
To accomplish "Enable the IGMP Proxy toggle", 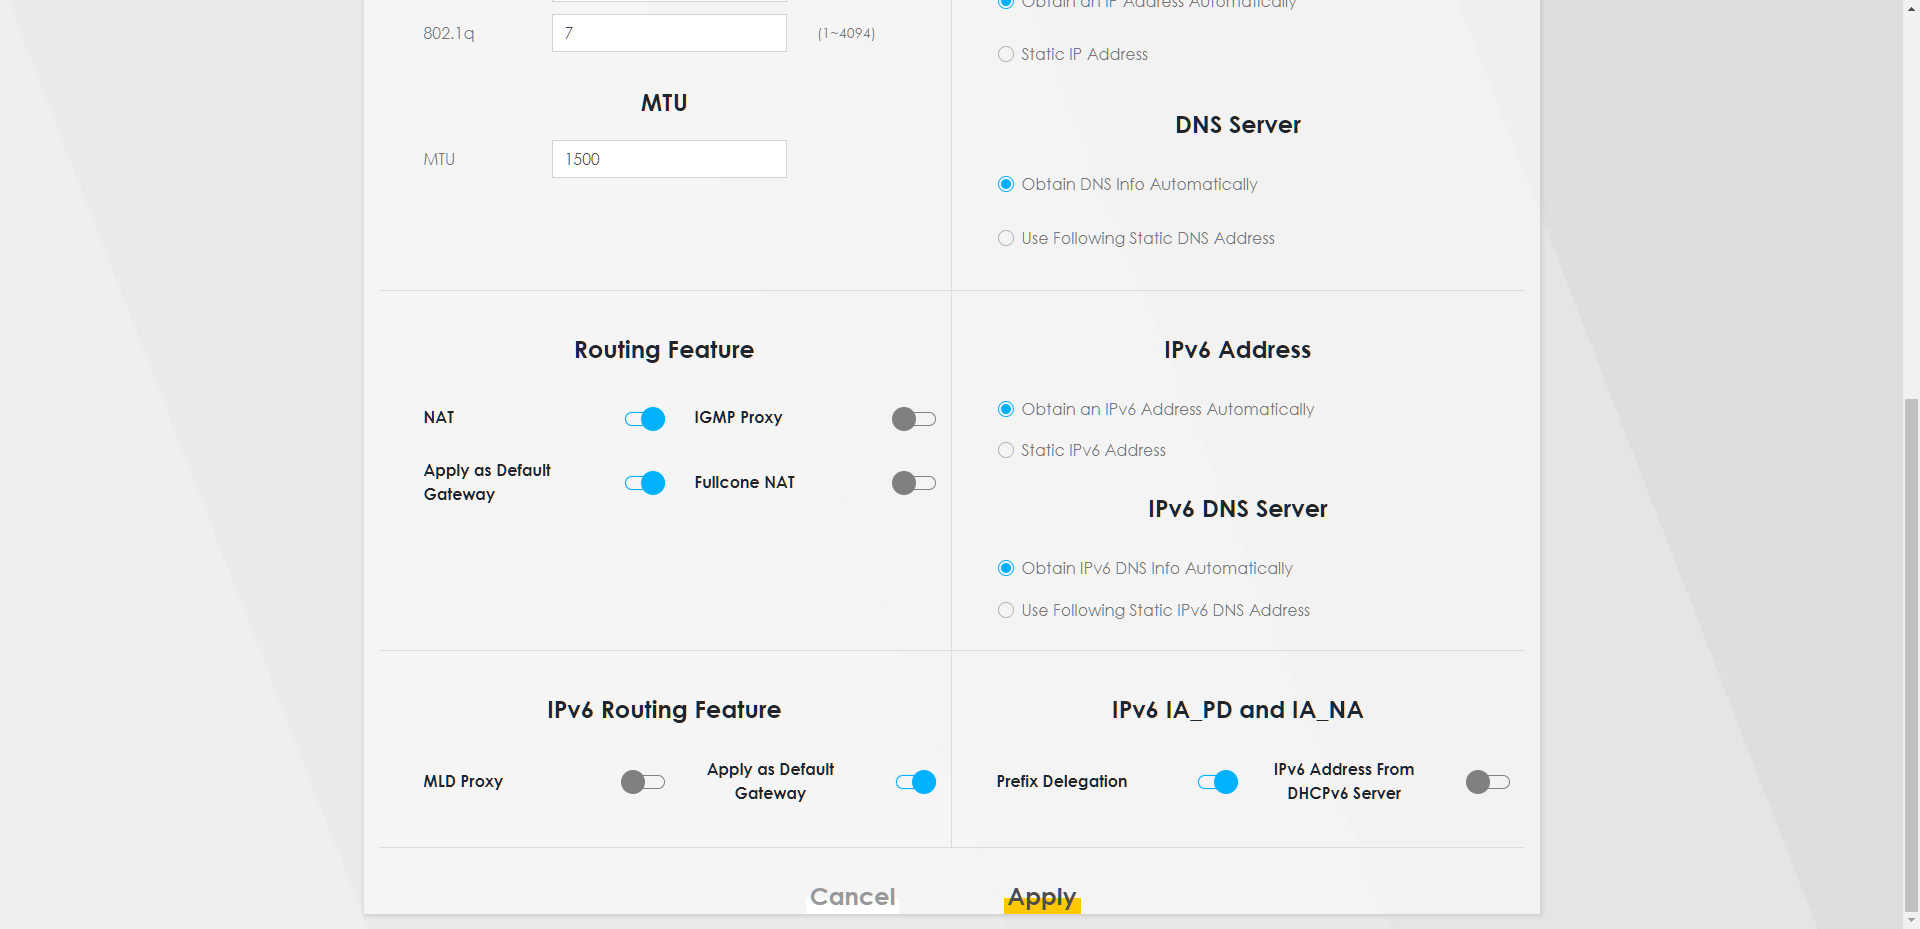I will [913, 419].
